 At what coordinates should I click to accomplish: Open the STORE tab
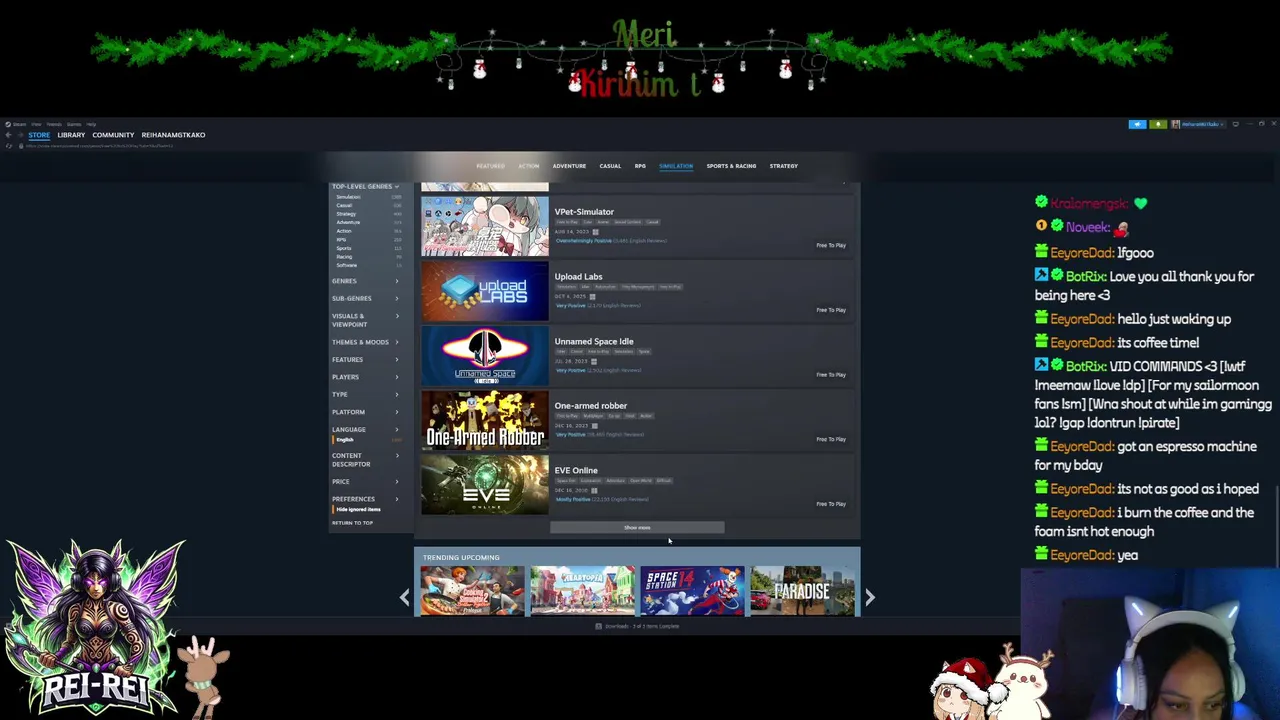[x=39, y=135]
